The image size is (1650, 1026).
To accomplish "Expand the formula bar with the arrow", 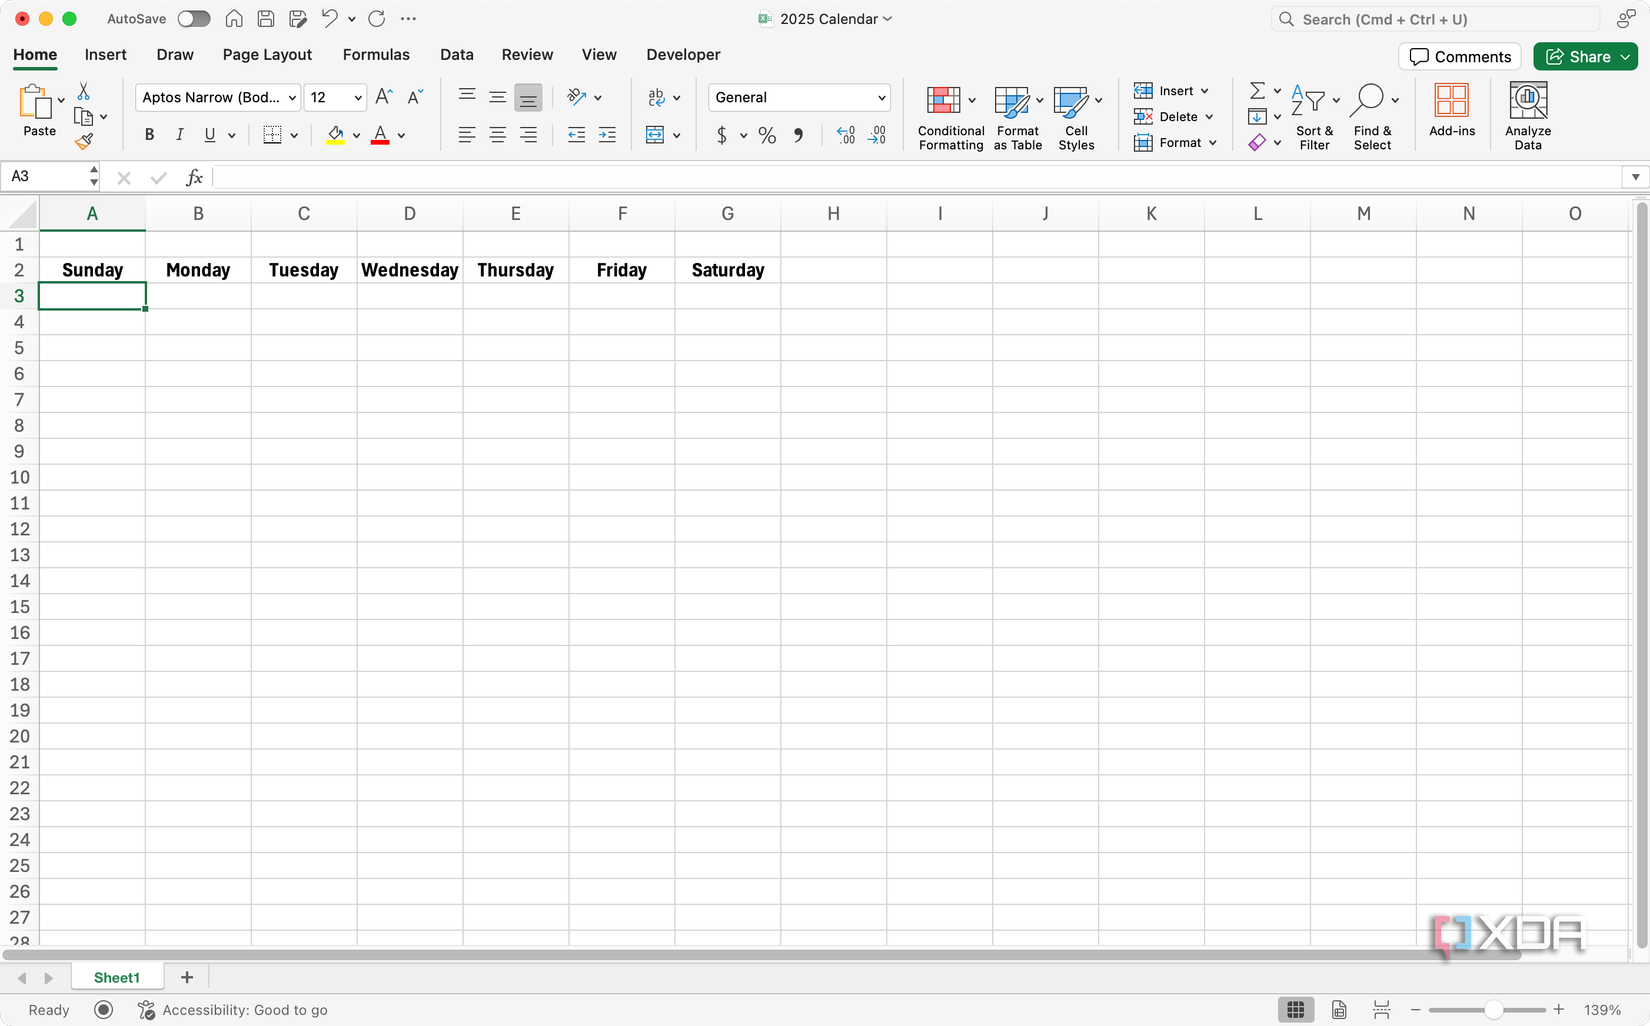I will (x=1635, y=177).
